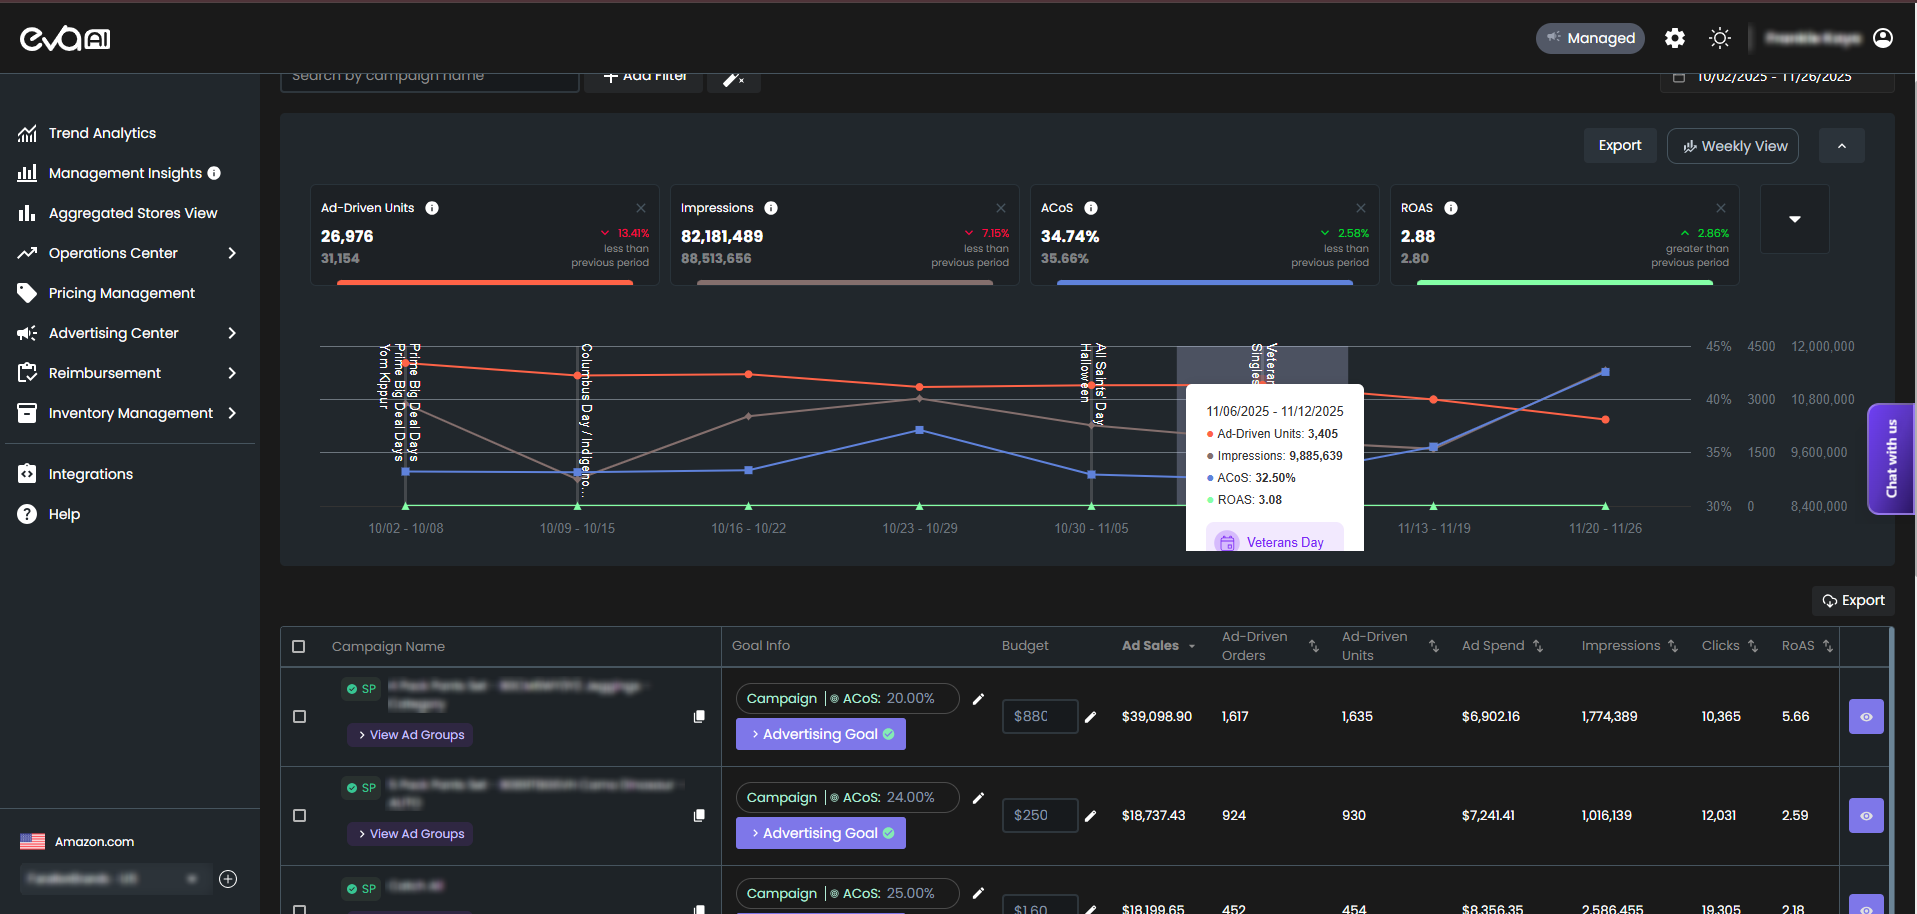Switch to Weekly View
This screenshot has height=914, width=1917.
click(1733, 146)
